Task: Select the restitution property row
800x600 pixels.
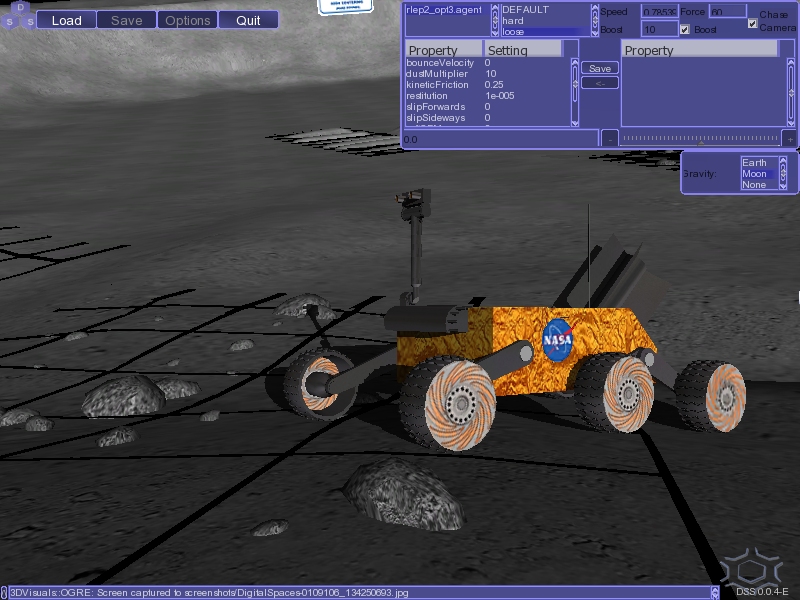Action: tap(488, 96)
